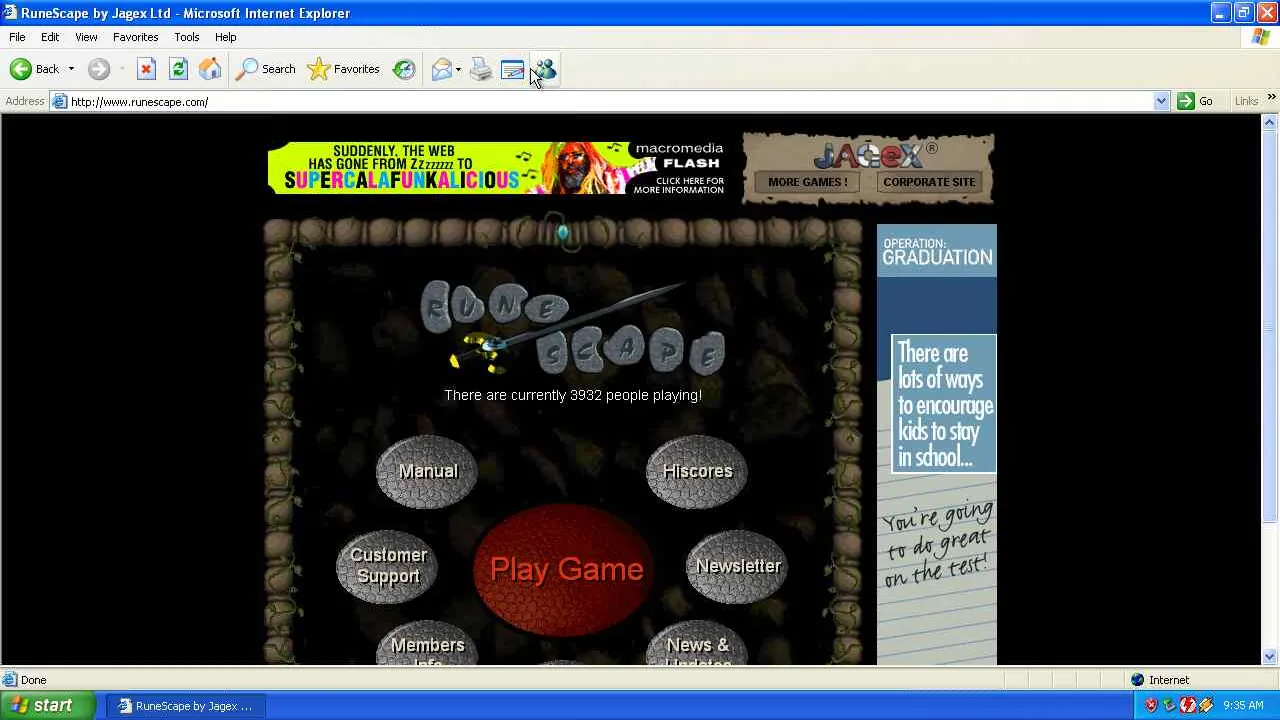Screen dimensions: 1280x720
Task: Click the 'Done' status bar text
Action: (33, 680)
